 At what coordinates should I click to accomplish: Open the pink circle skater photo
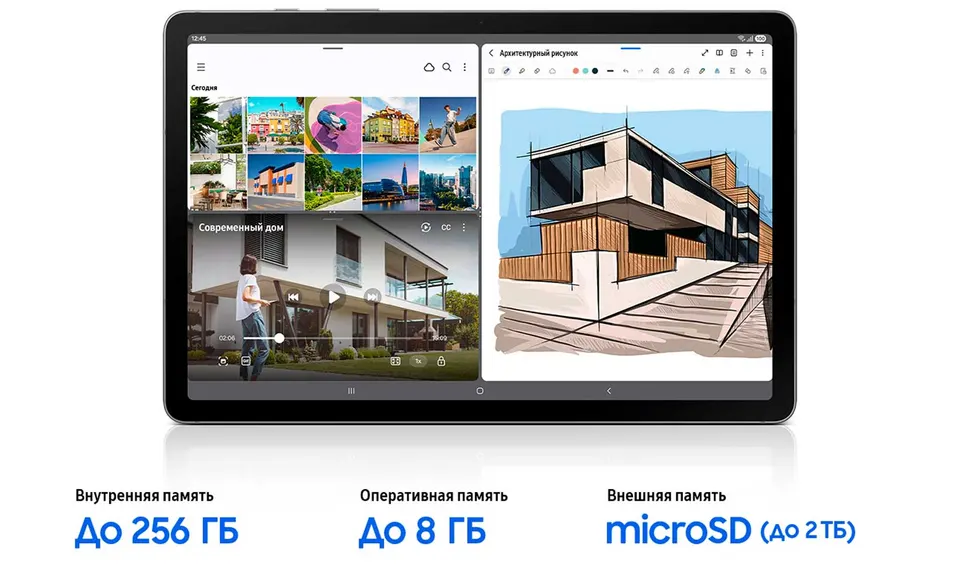coord(333,125)
